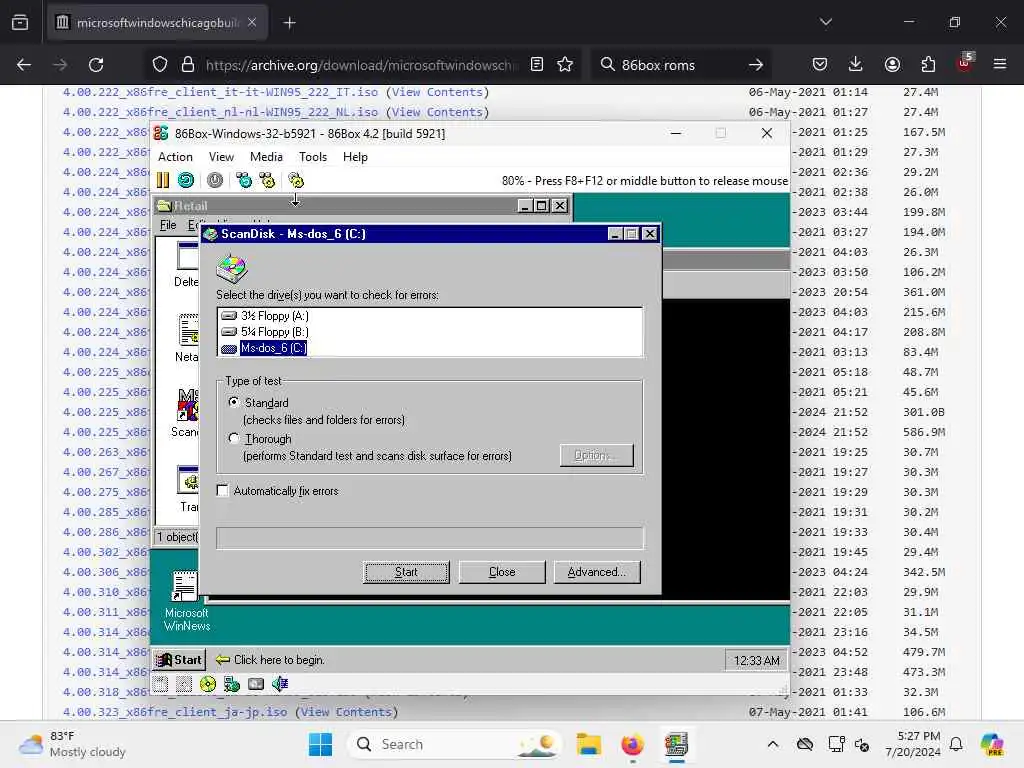Viewport: 1024px width, 768px height.
Task: Click the ScanDisk Start button
Action: (406, 571)
